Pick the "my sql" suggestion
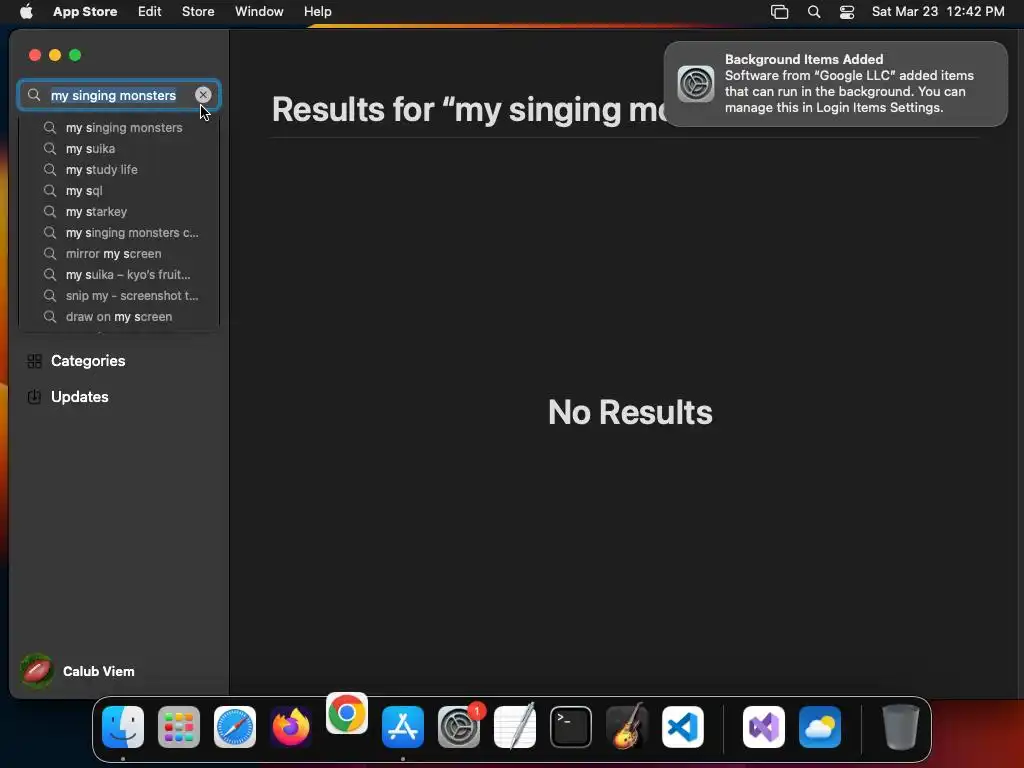Image resolution: width=1024 pixels, height=768 pixels. click(119, 191)
